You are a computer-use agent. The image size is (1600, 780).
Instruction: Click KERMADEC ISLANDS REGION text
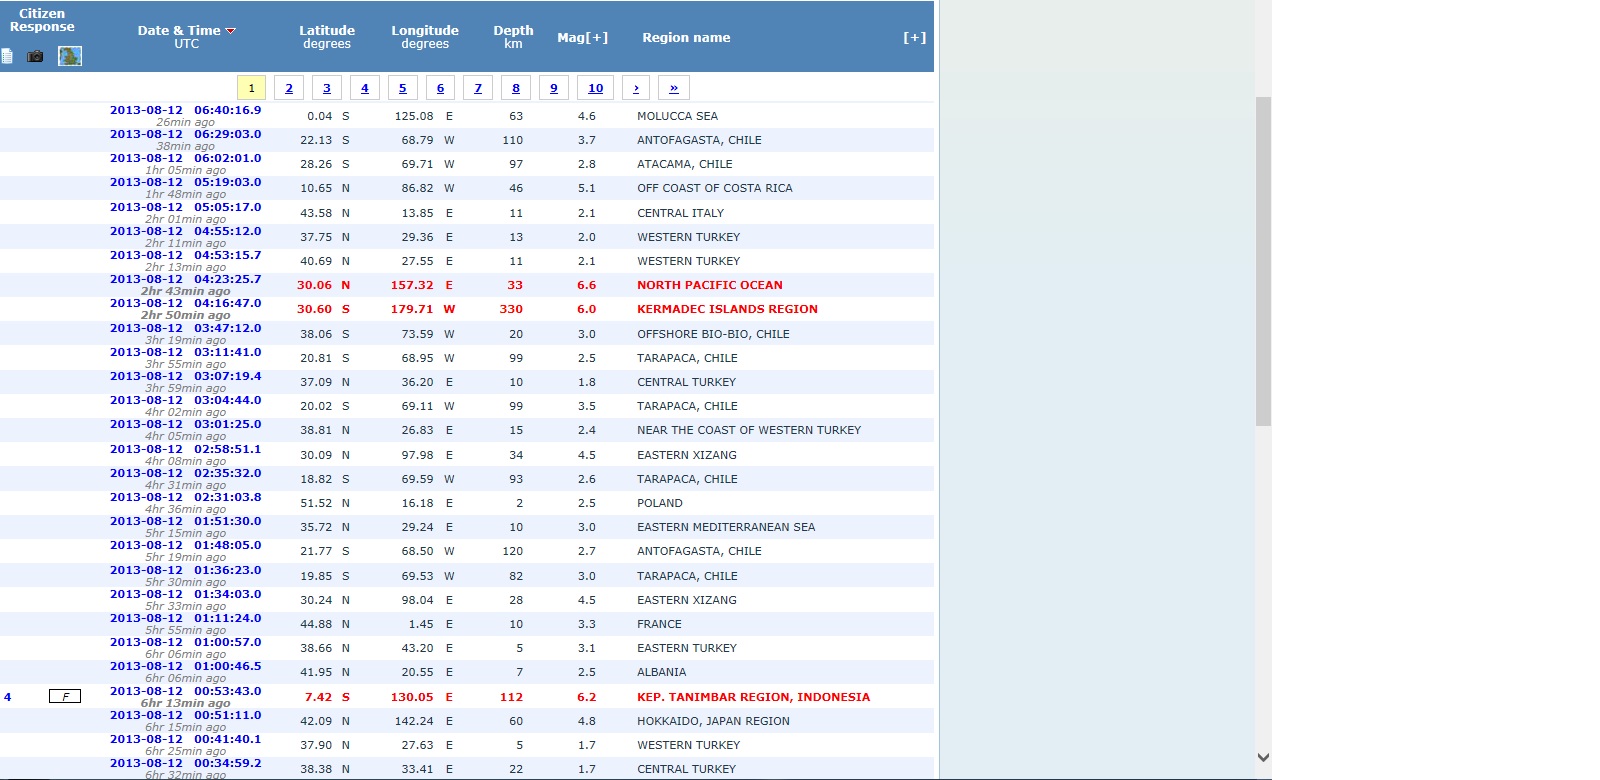[727, 309]
